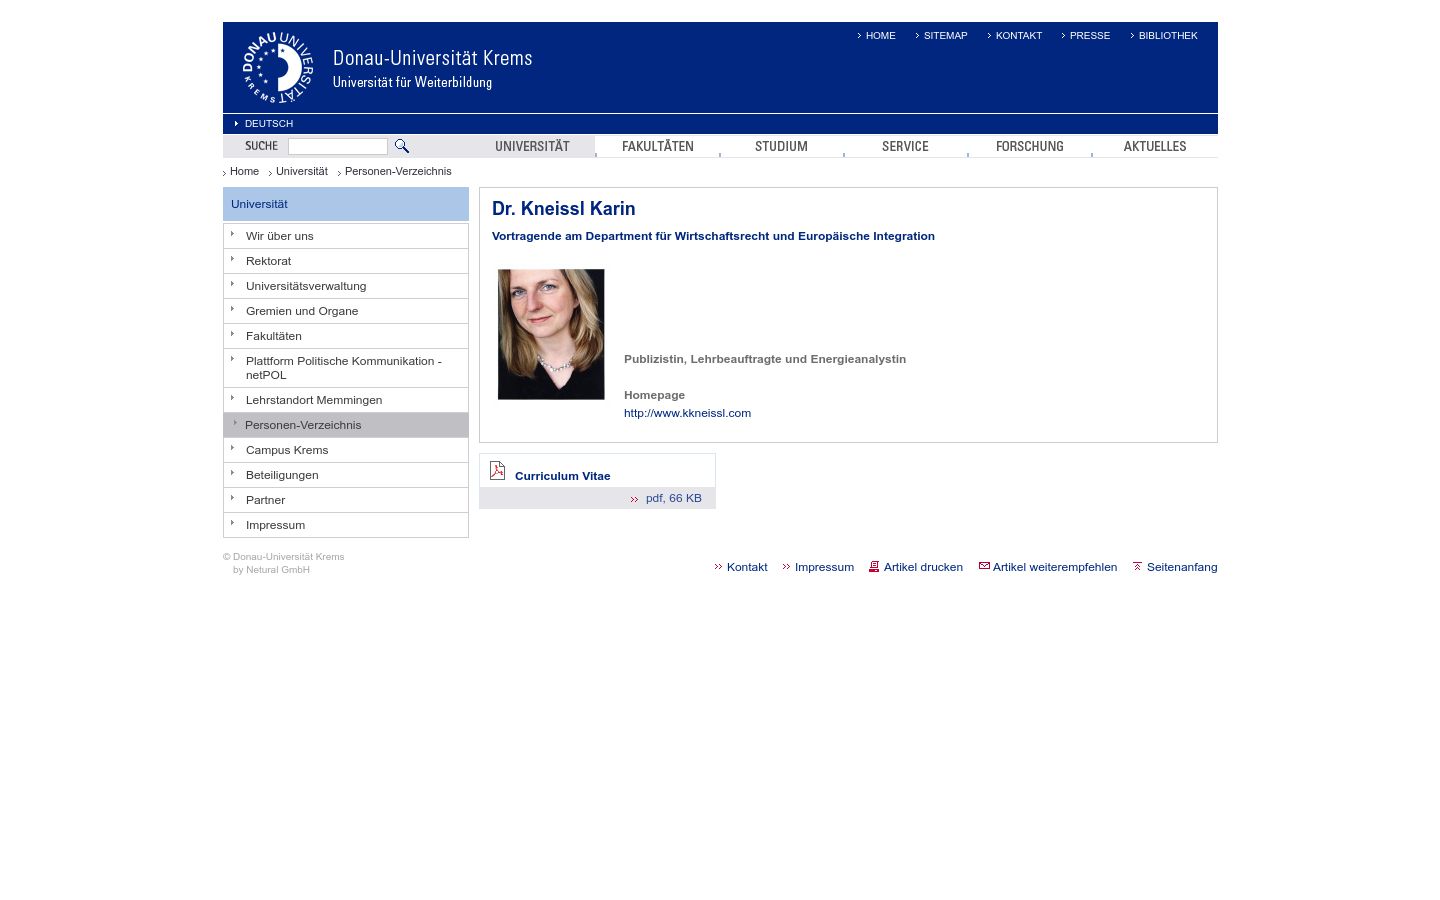The width and height of the screenshot is (1440, 900).
Task: Open Plattform Politische Kommunikation - netPOL
Action: [346, 368]
